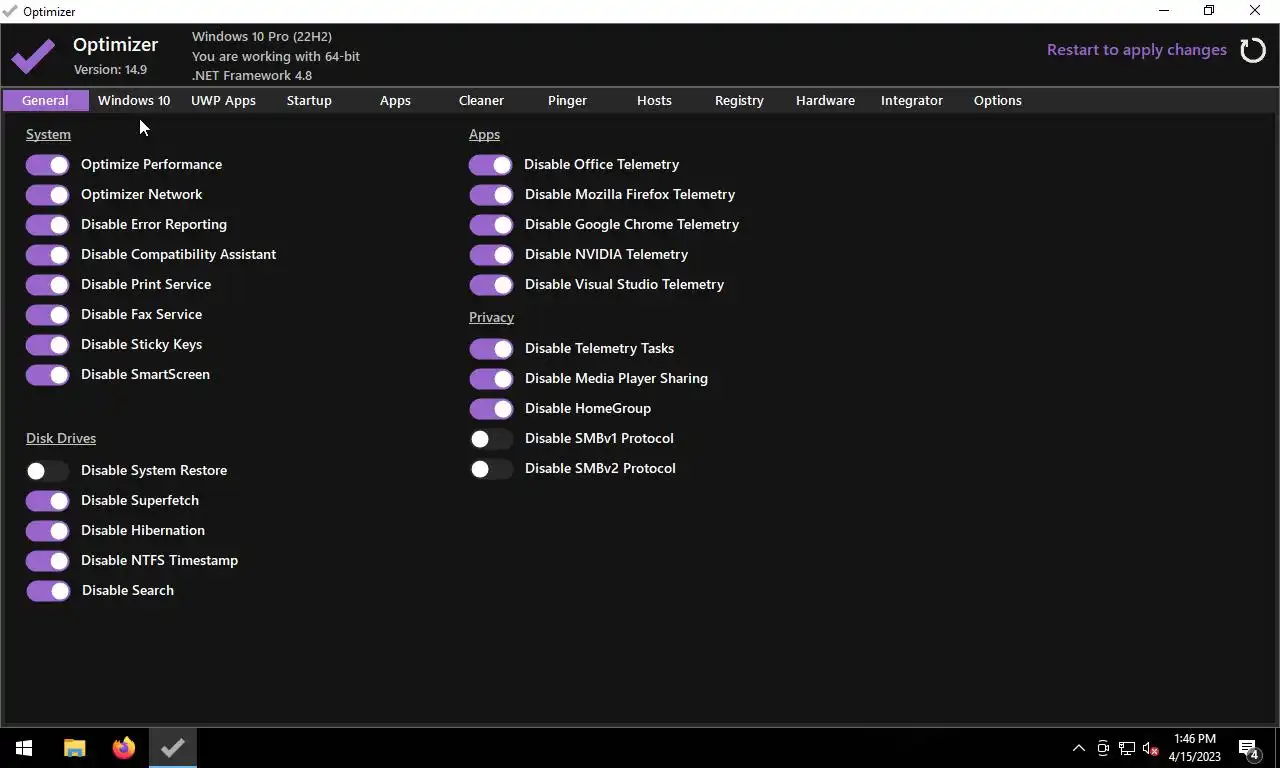1280x768 pixels.
Task: Toggle Disable SmartScreen switch
Action: pyautogui.click(x=48, y=375)
